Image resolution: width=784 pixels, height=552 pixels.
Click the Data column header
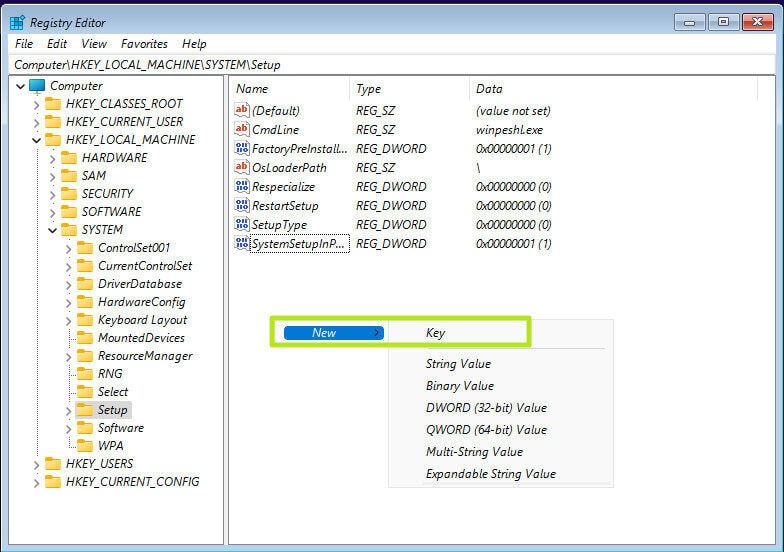point(489,89)
